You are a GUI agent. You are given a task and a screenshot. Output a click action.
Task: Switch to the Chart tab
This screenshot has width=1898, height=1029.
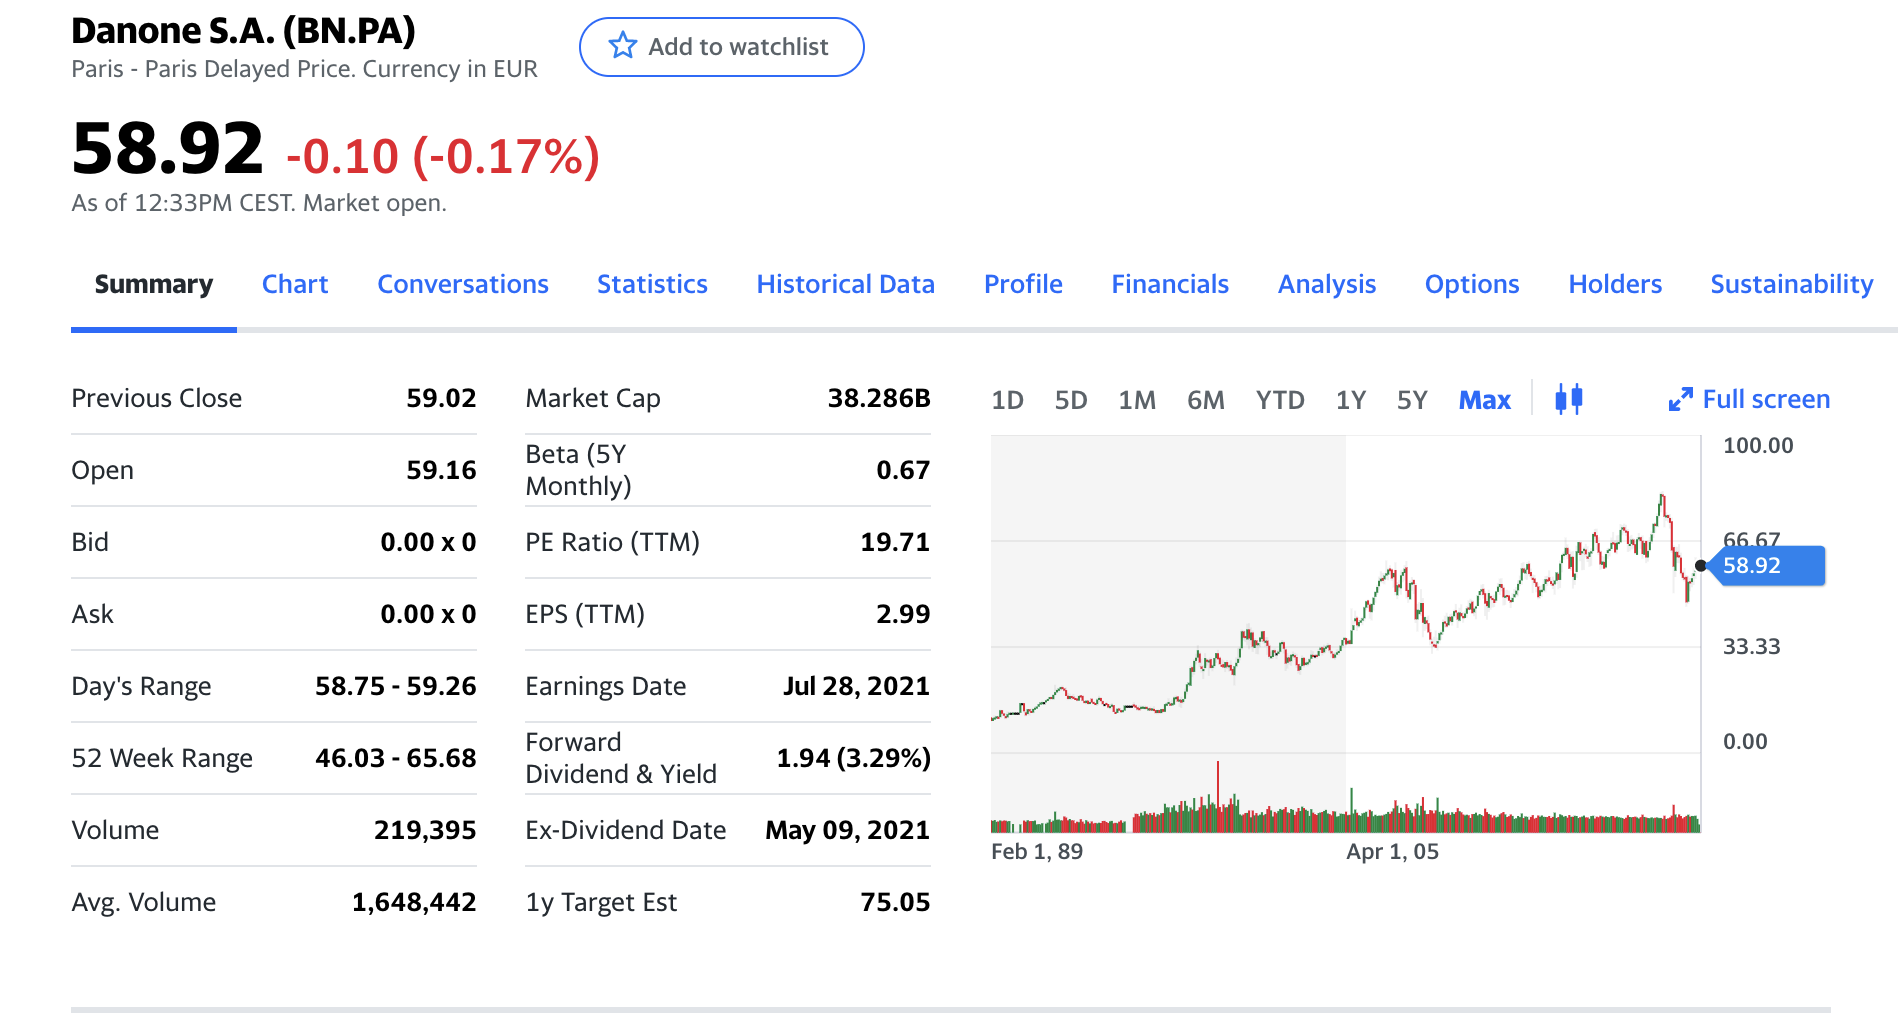point(295,284)
